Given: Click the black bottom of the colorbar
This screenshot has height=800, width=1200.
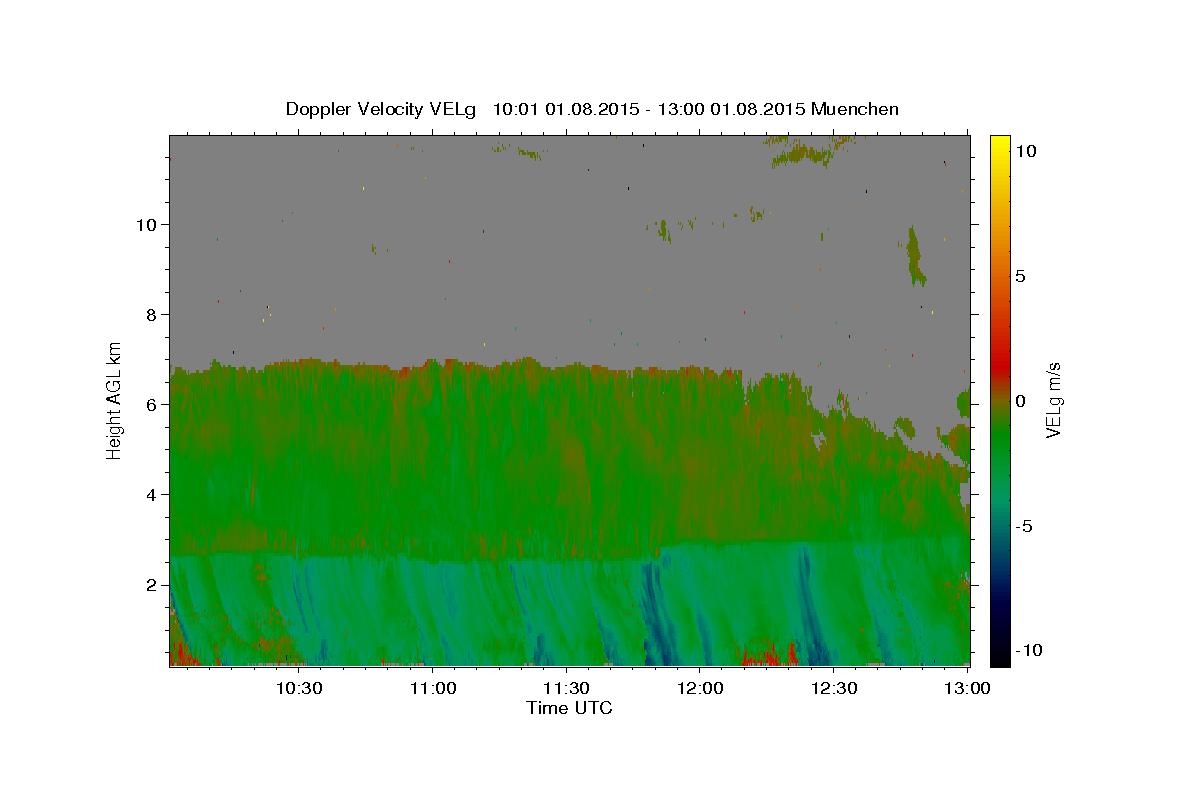Looking at the screenshot, I should pos(1000,656).
